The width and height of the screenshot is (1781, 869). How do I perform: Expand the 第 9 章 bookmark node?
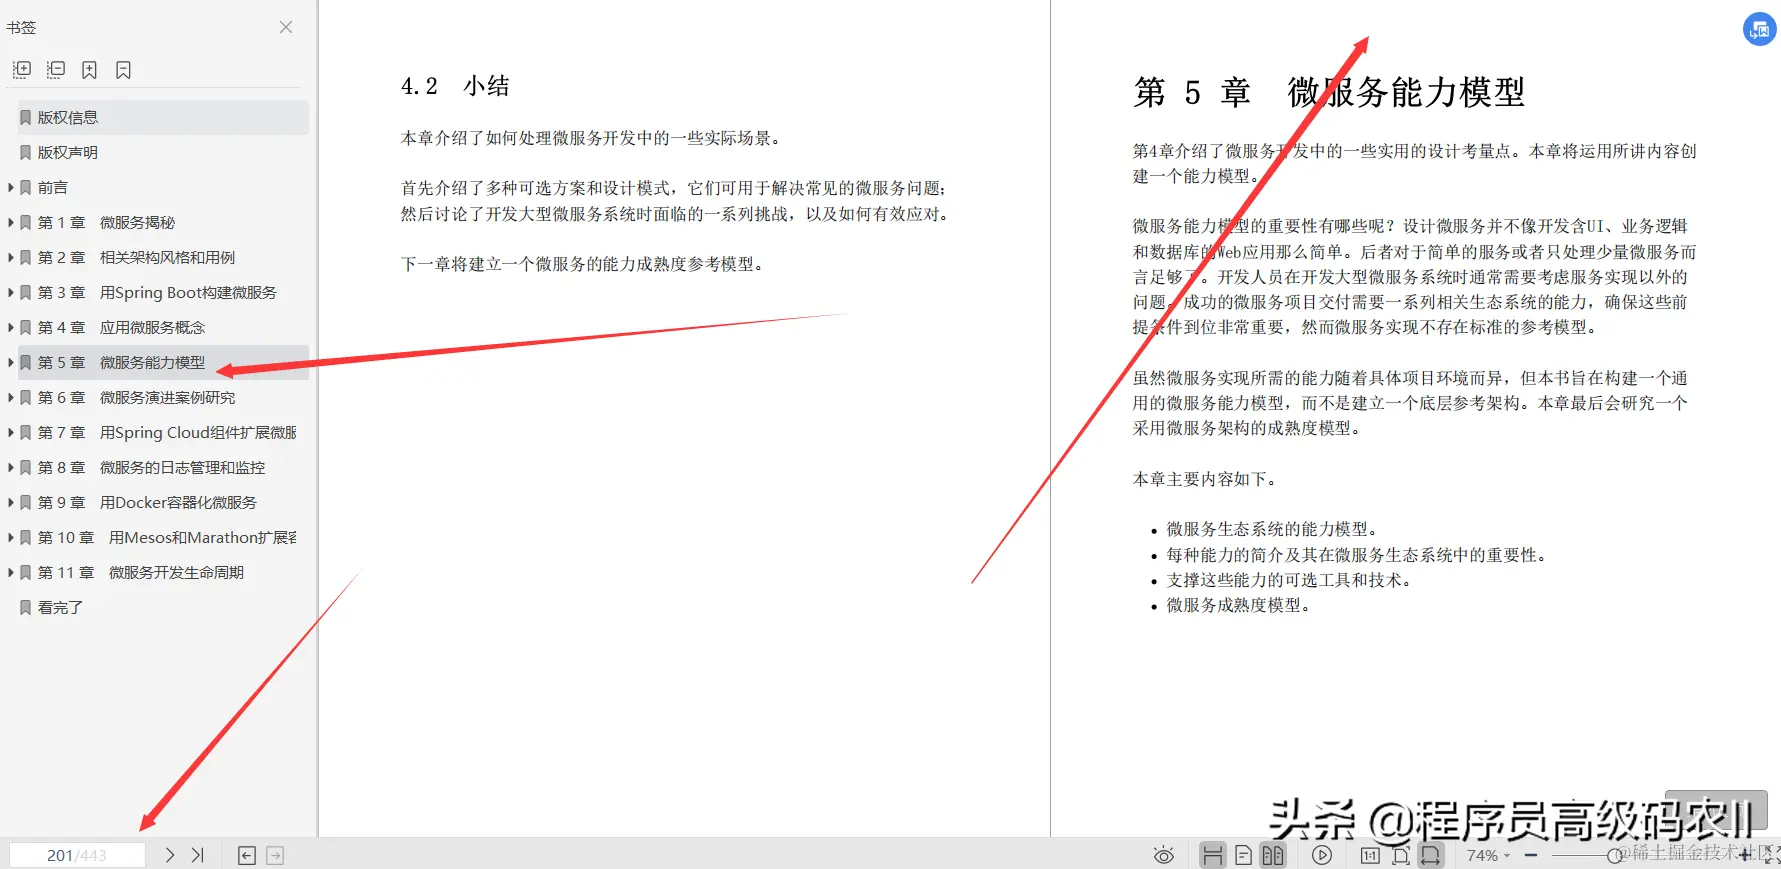click(11, 502)
